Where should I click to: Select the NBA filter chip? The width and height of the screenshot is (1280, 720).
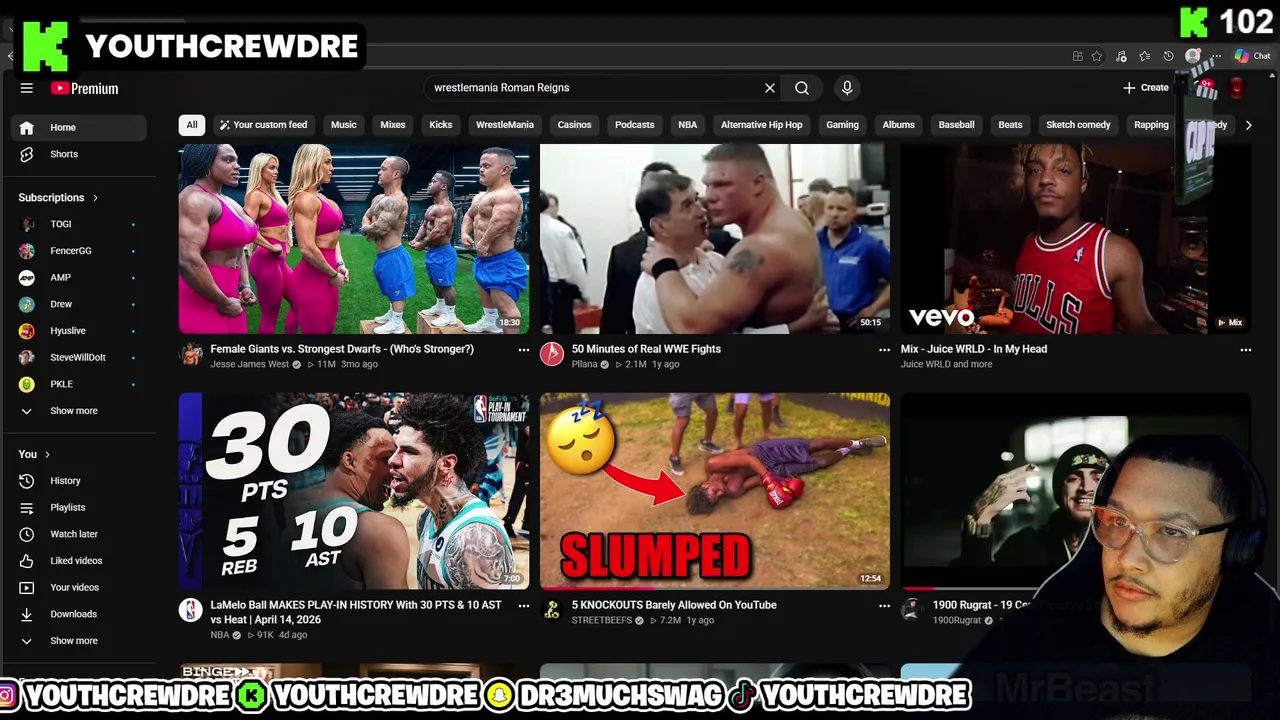point(688,125)
